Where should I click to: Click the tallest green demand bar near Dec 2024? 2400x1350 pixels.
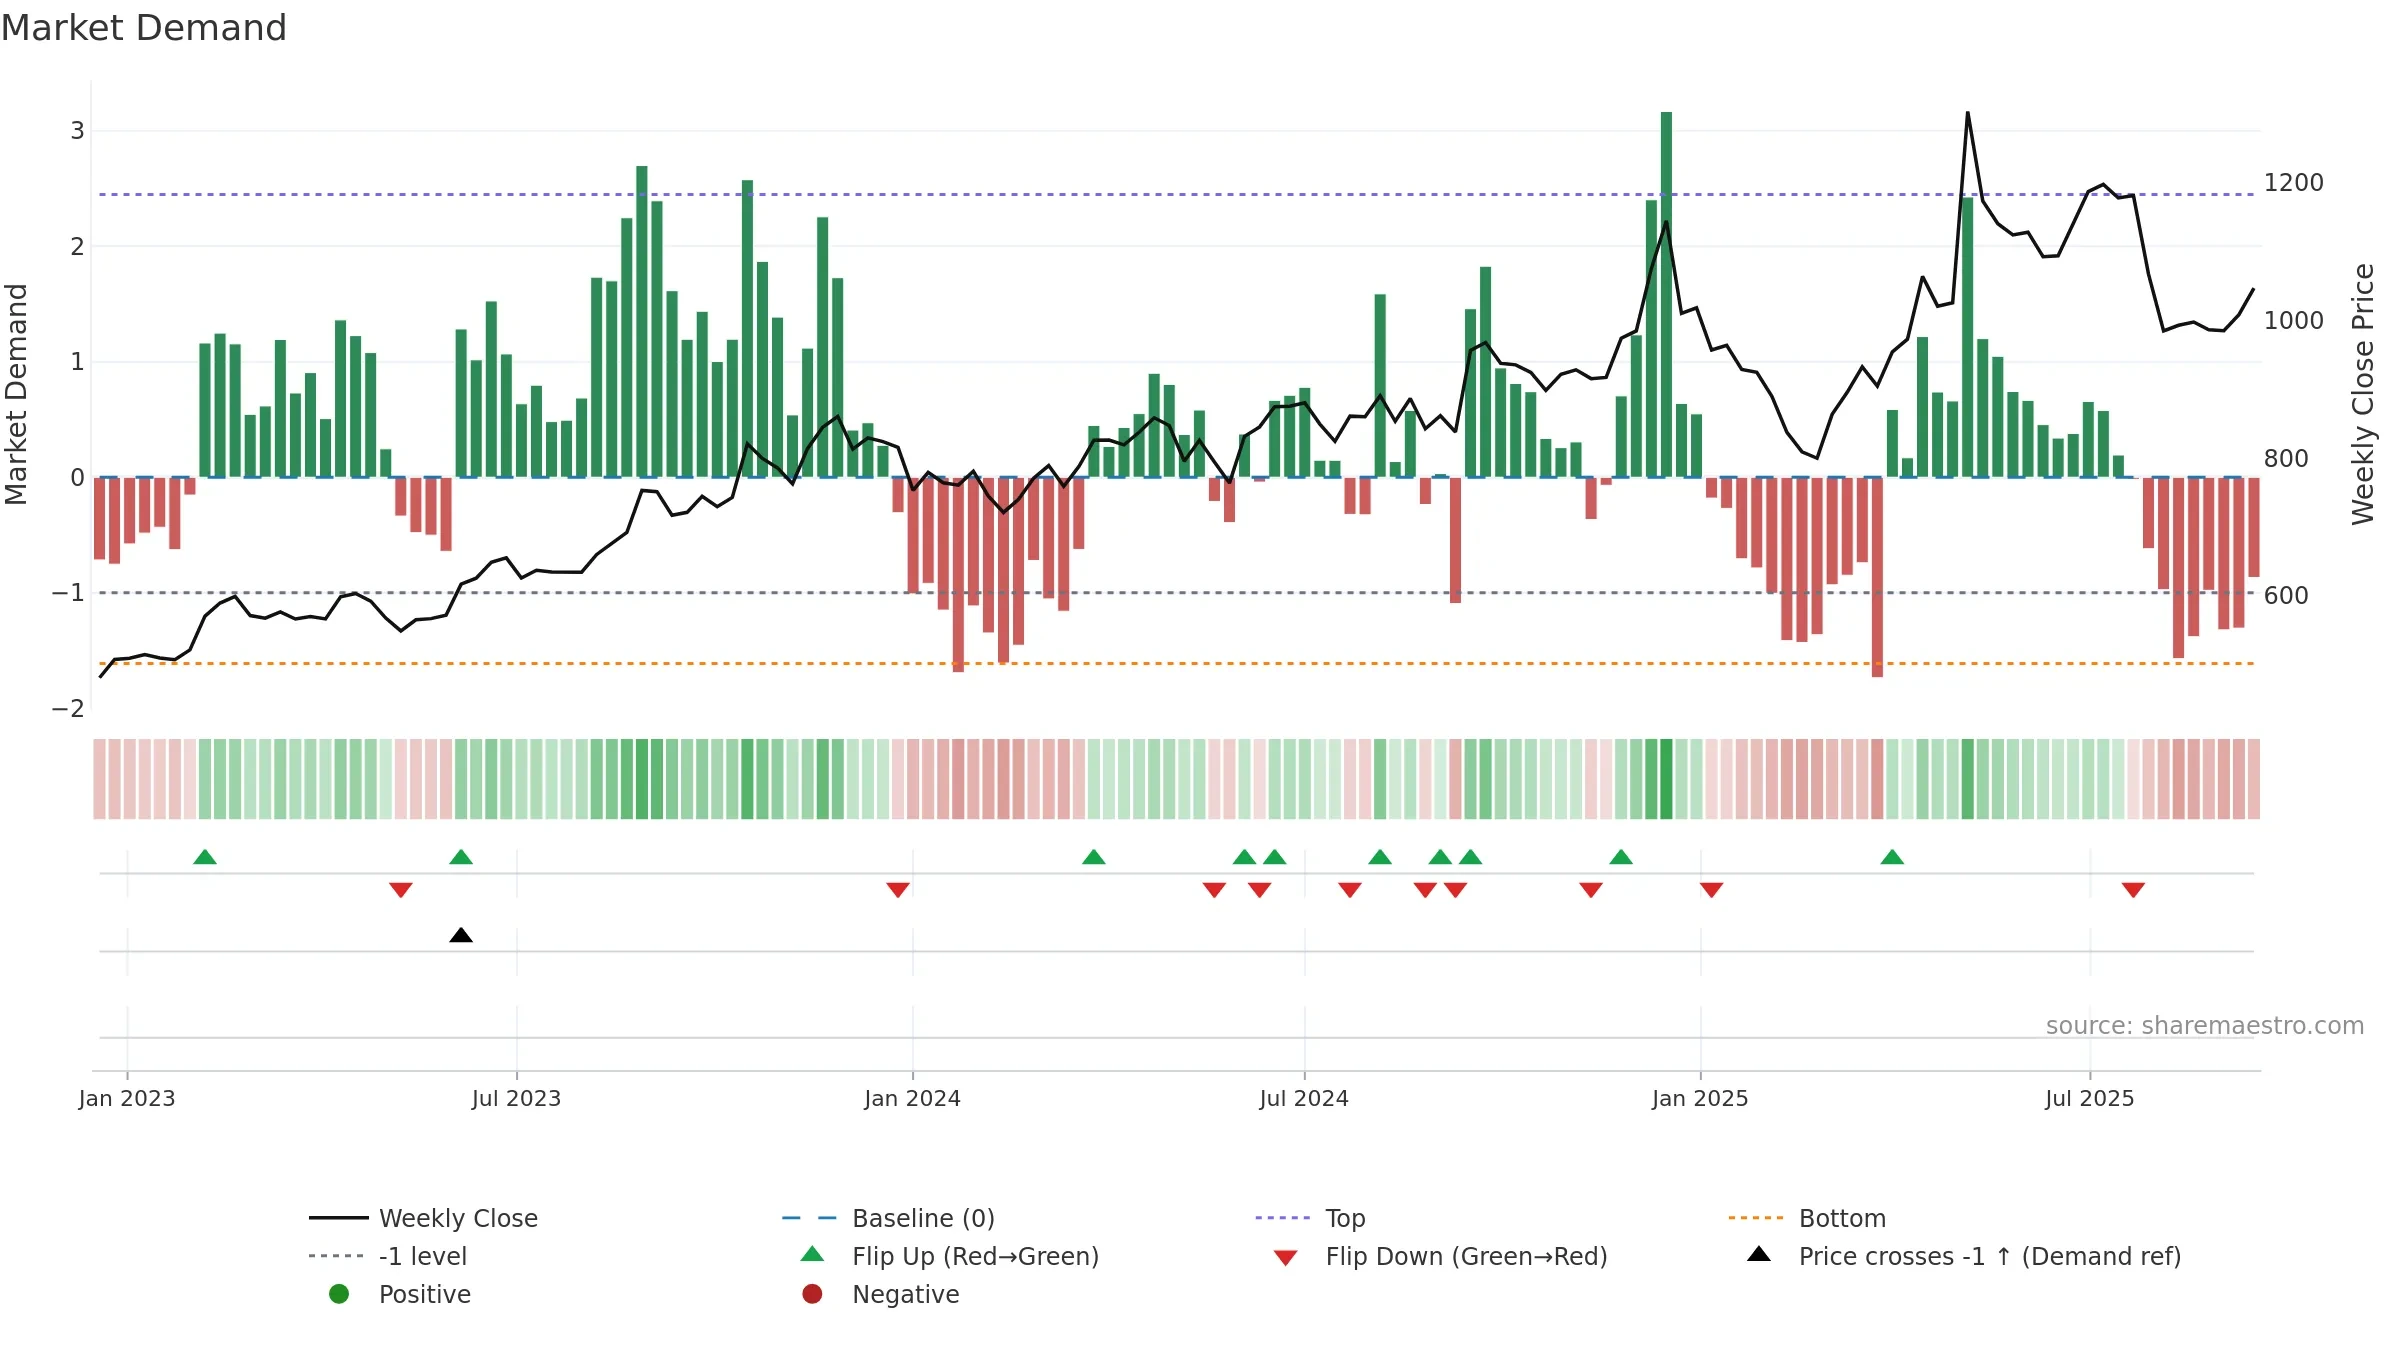(1666, 294)
